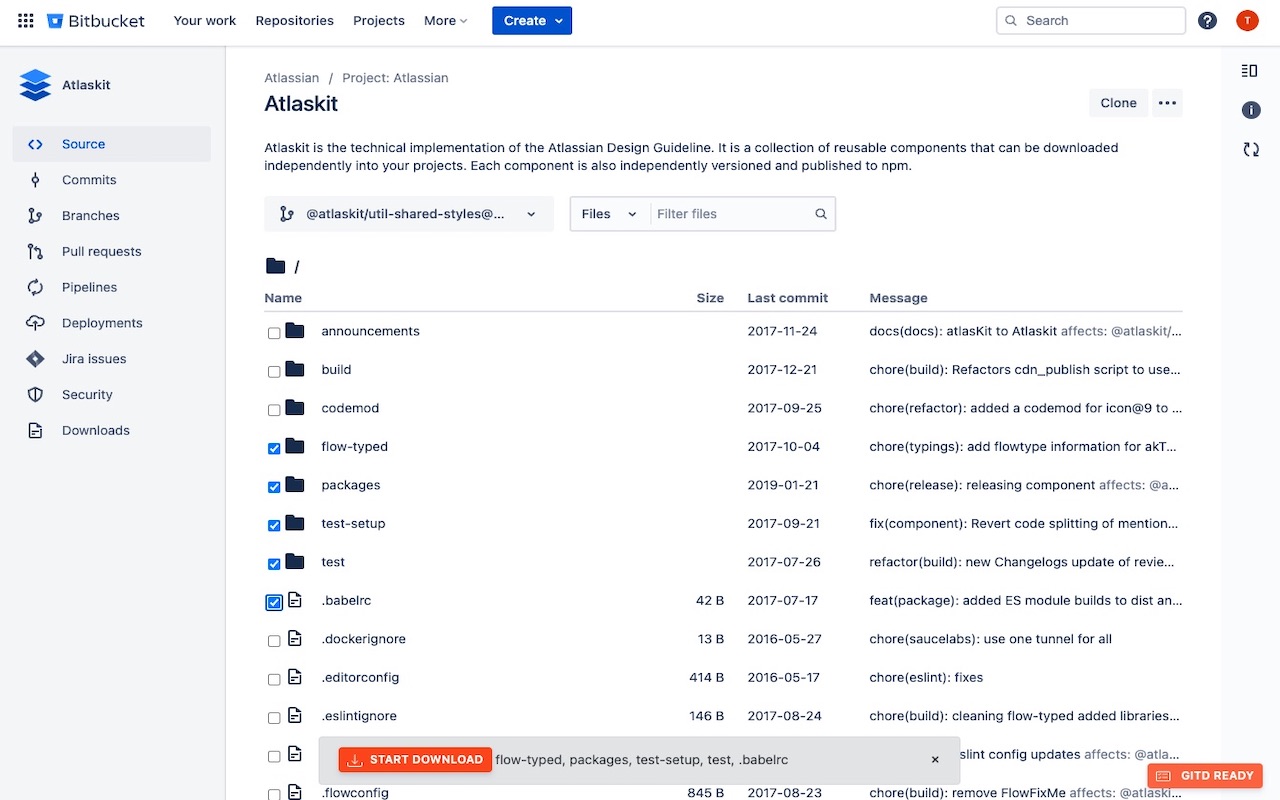Check the announcements folder checkbox
The width and height of the screenshot is (1280, 800).
tap(274, 333)
